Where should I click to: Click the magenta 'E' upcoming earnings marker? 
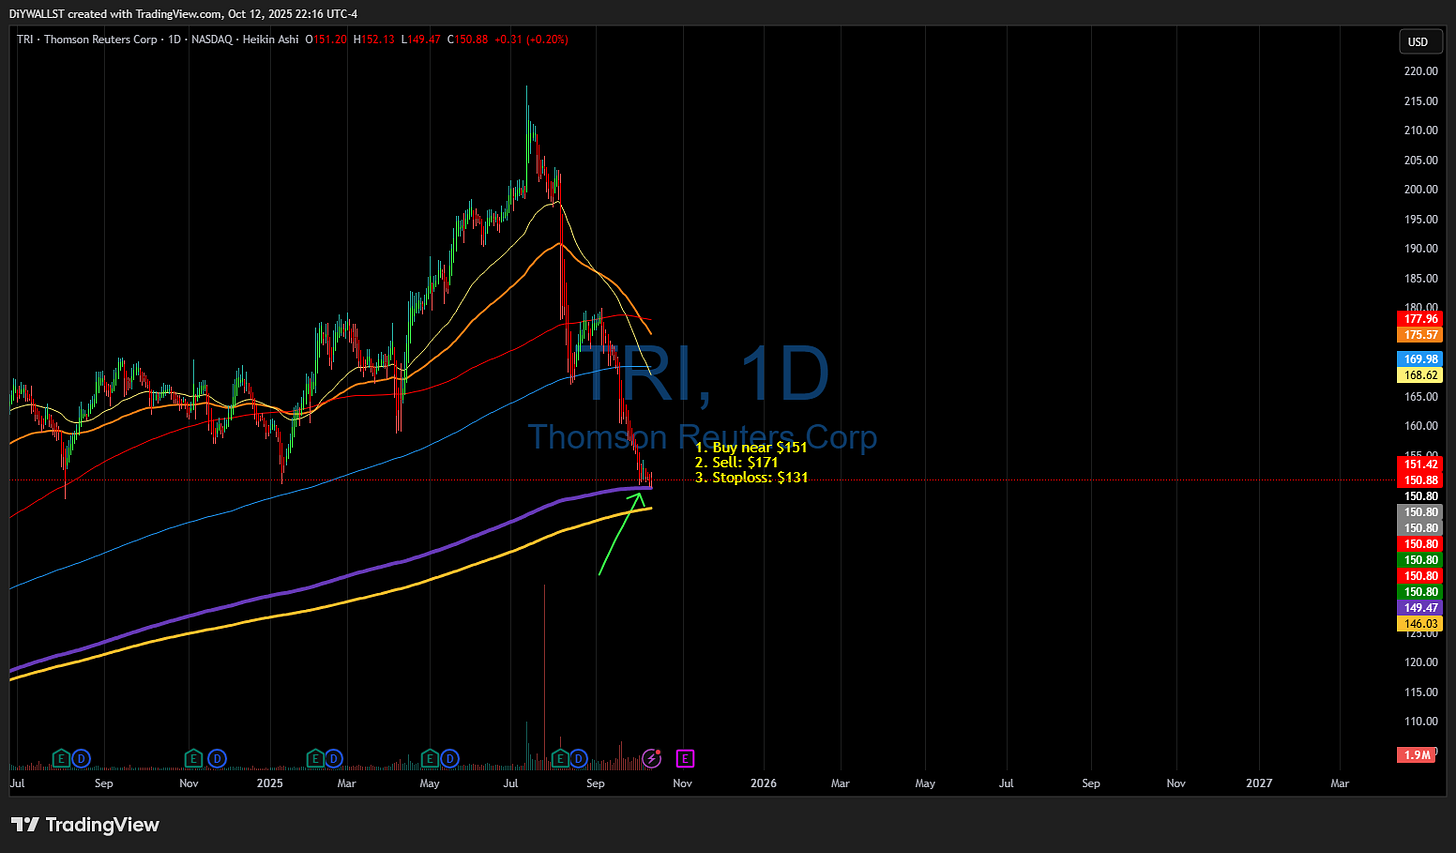tap(685, 759)
